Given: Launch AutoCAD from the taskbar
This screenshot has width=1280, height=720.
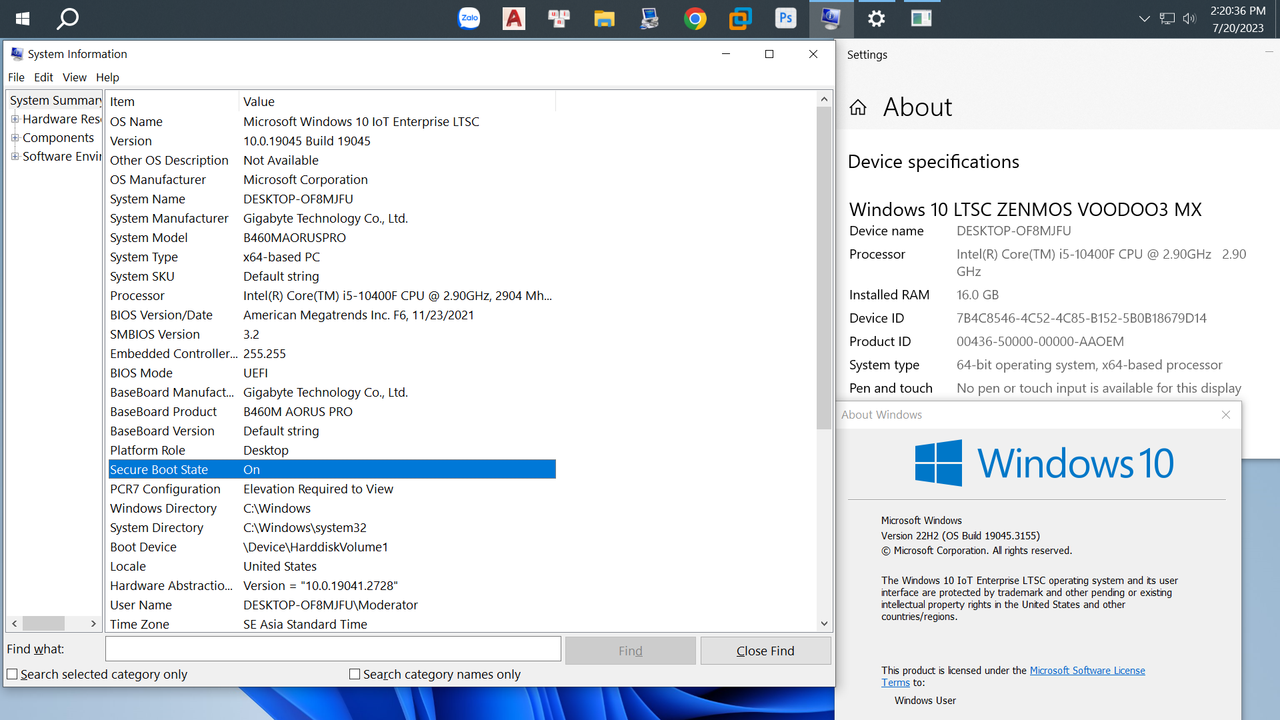Looking at the screenshot, I should tap(513, 18).
